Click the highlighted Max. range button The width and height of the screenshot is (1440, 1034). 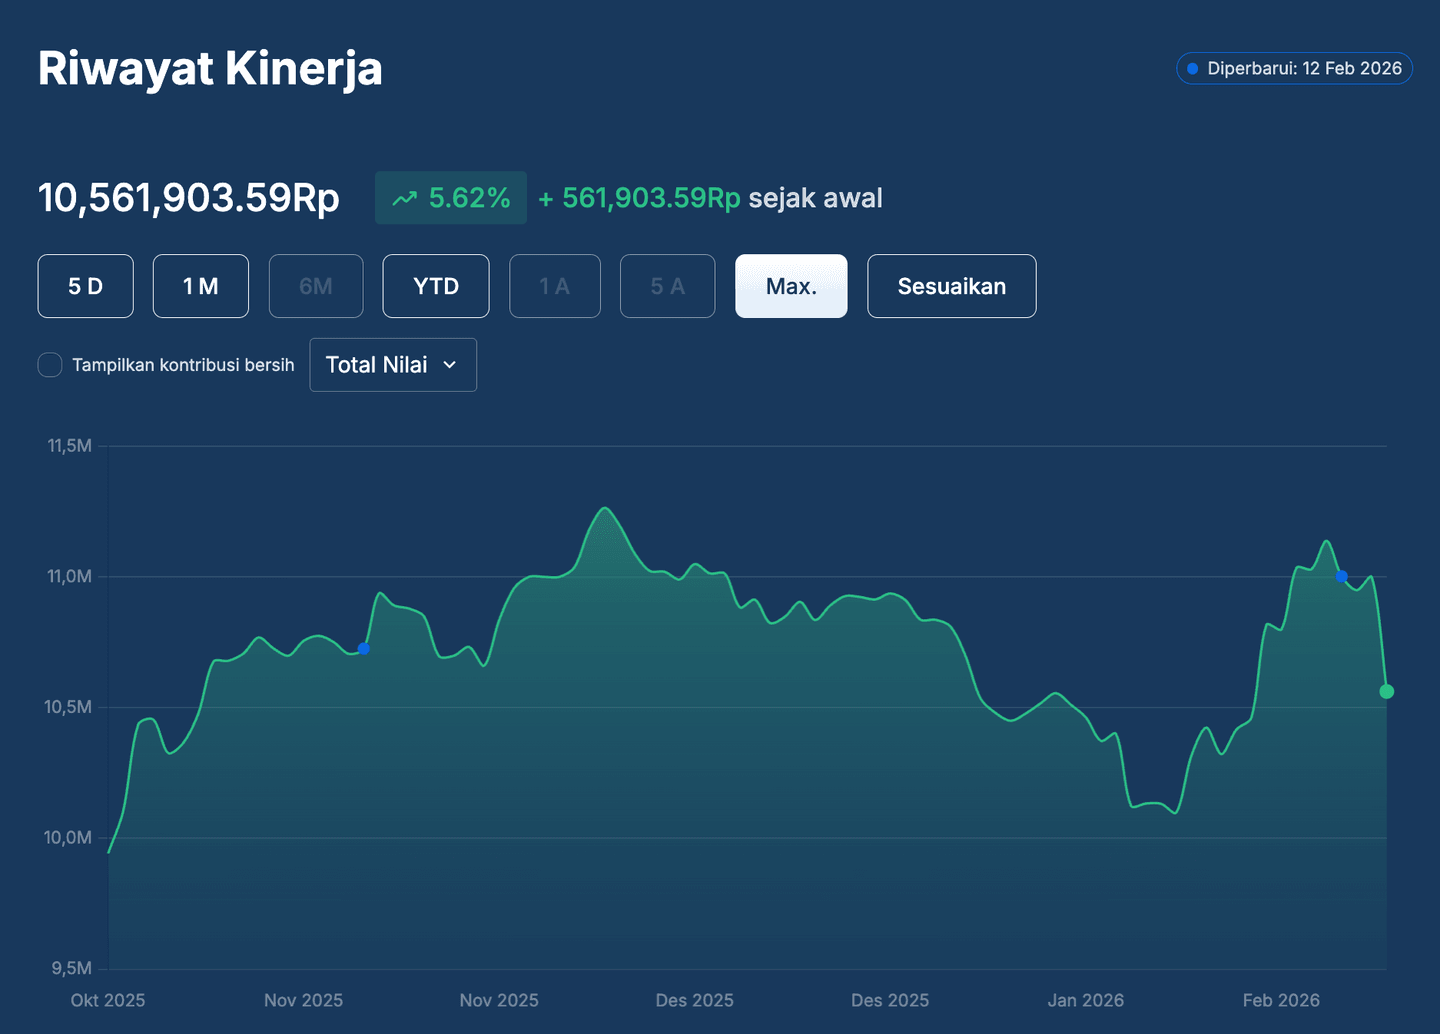(x=791, y=286)
